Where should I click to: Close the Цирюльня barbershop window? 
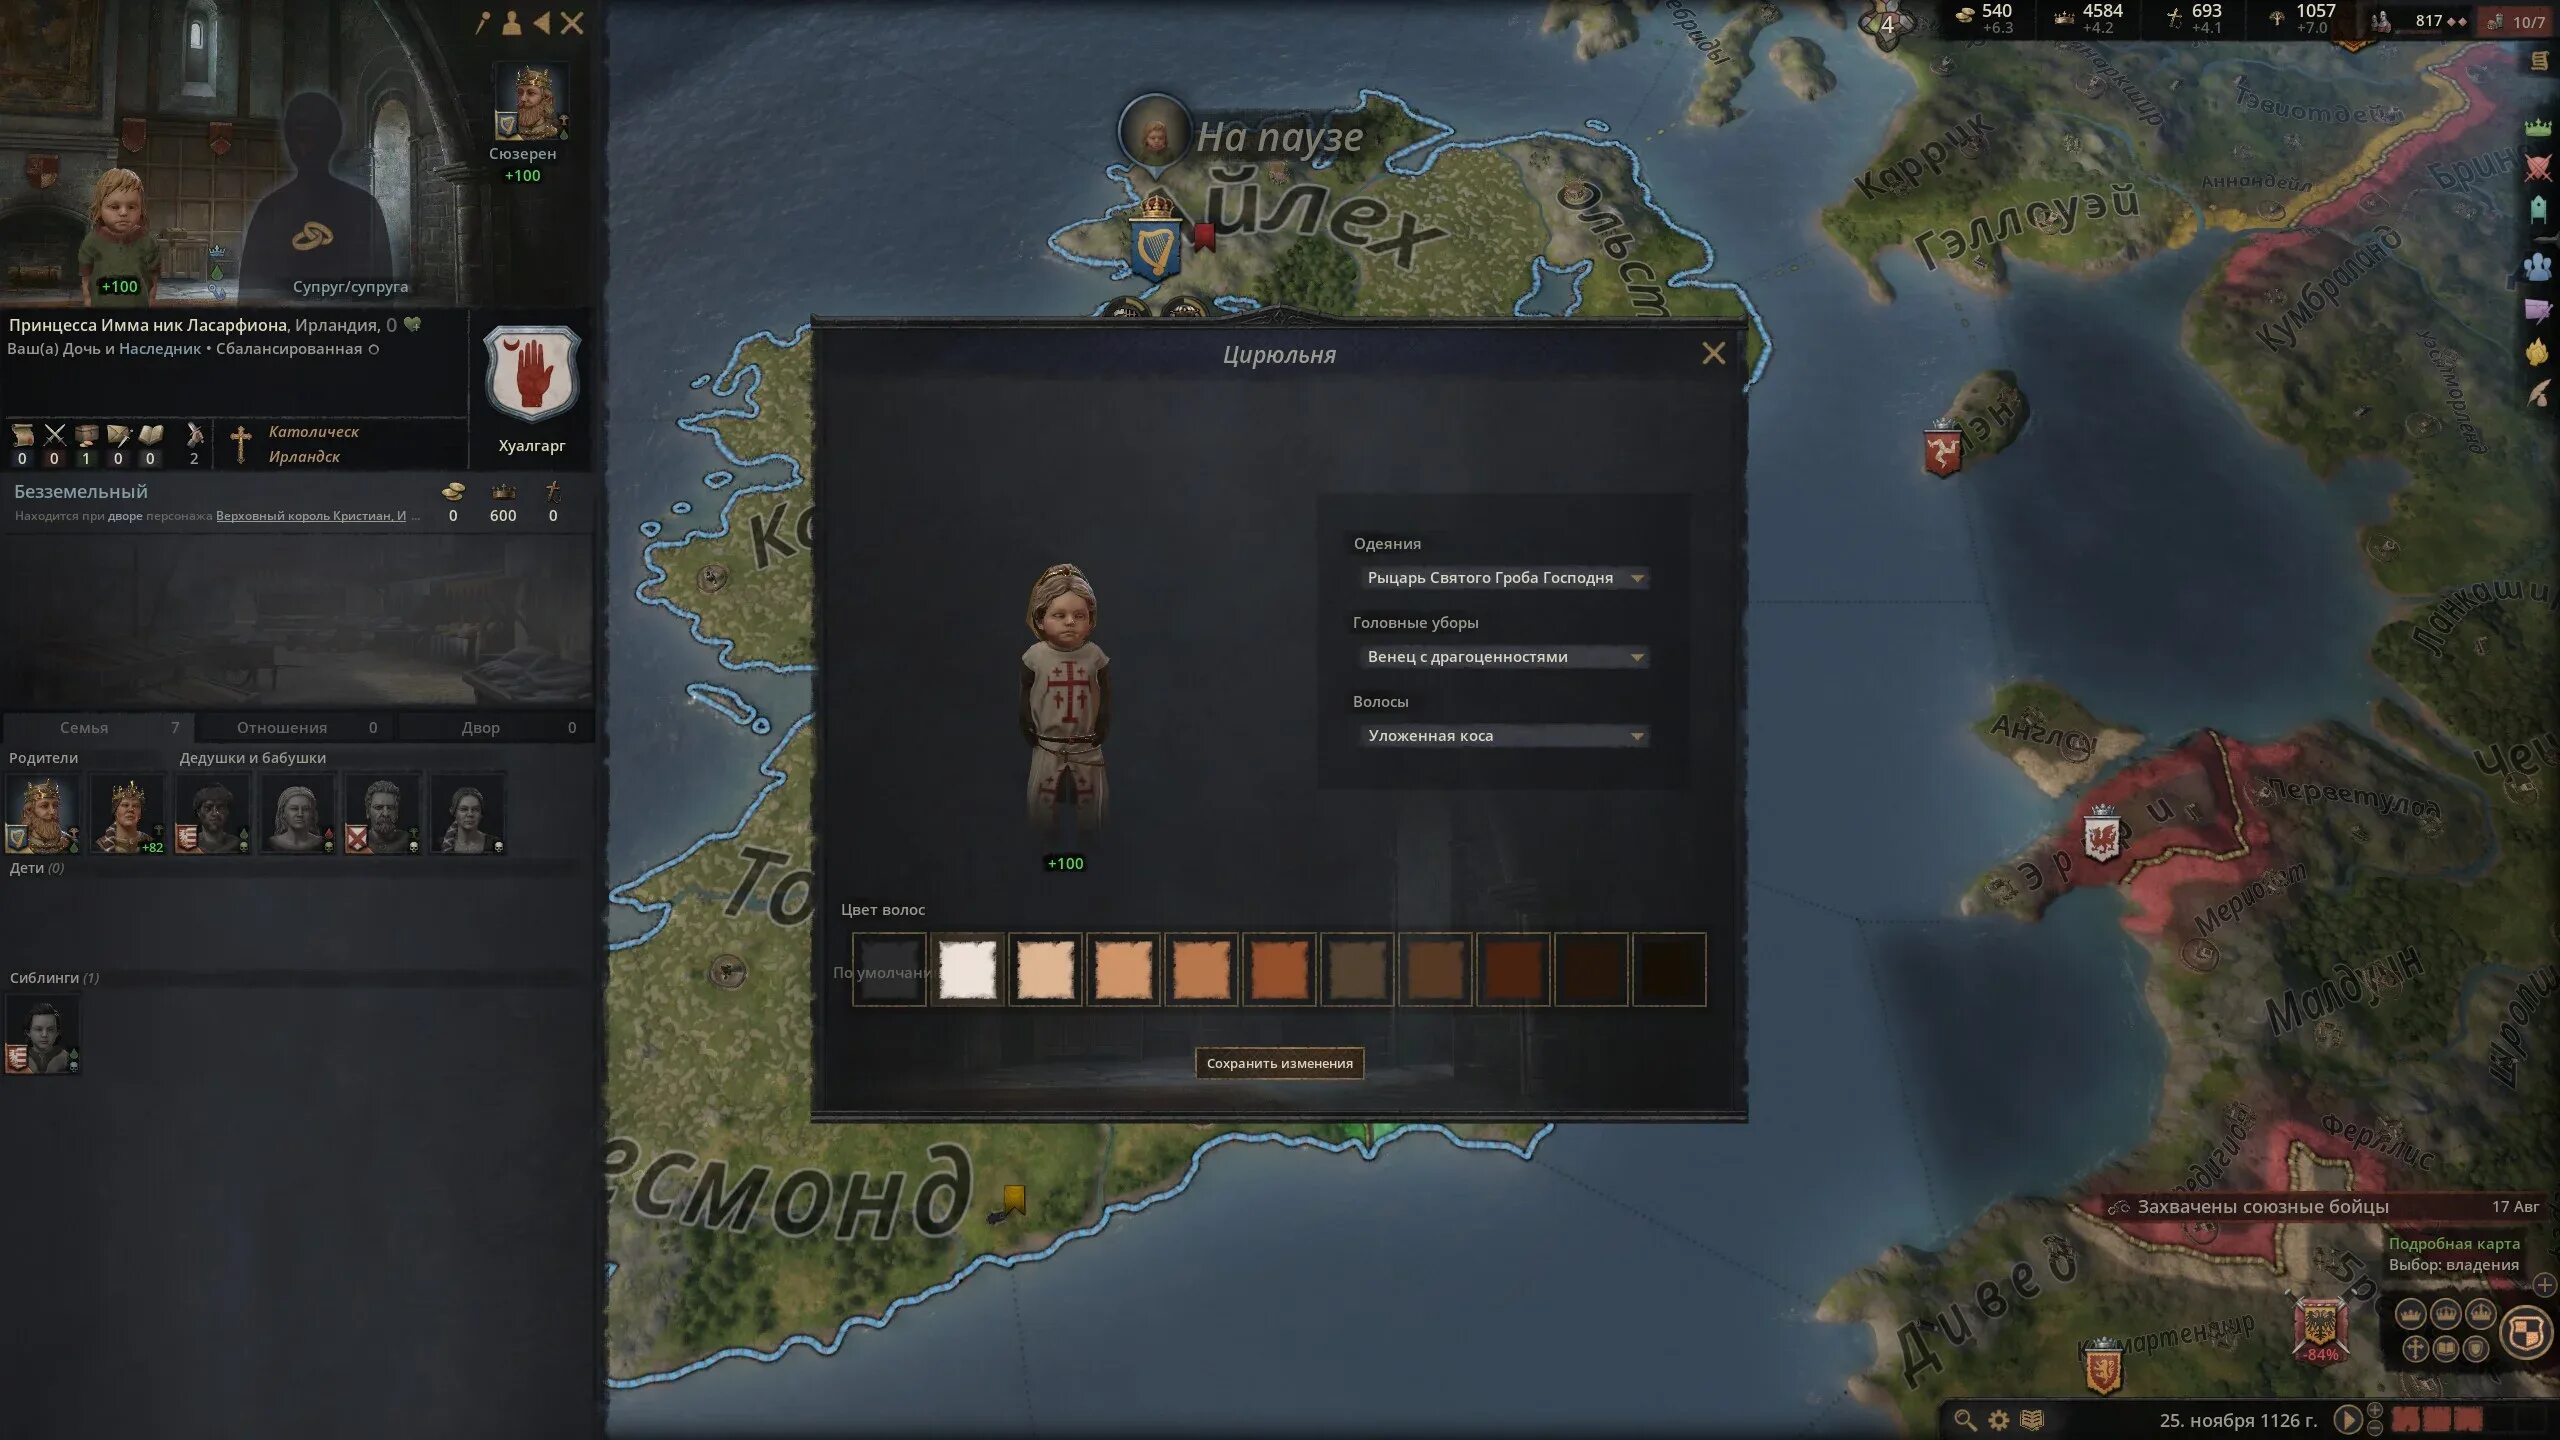tap(1713, 354)
